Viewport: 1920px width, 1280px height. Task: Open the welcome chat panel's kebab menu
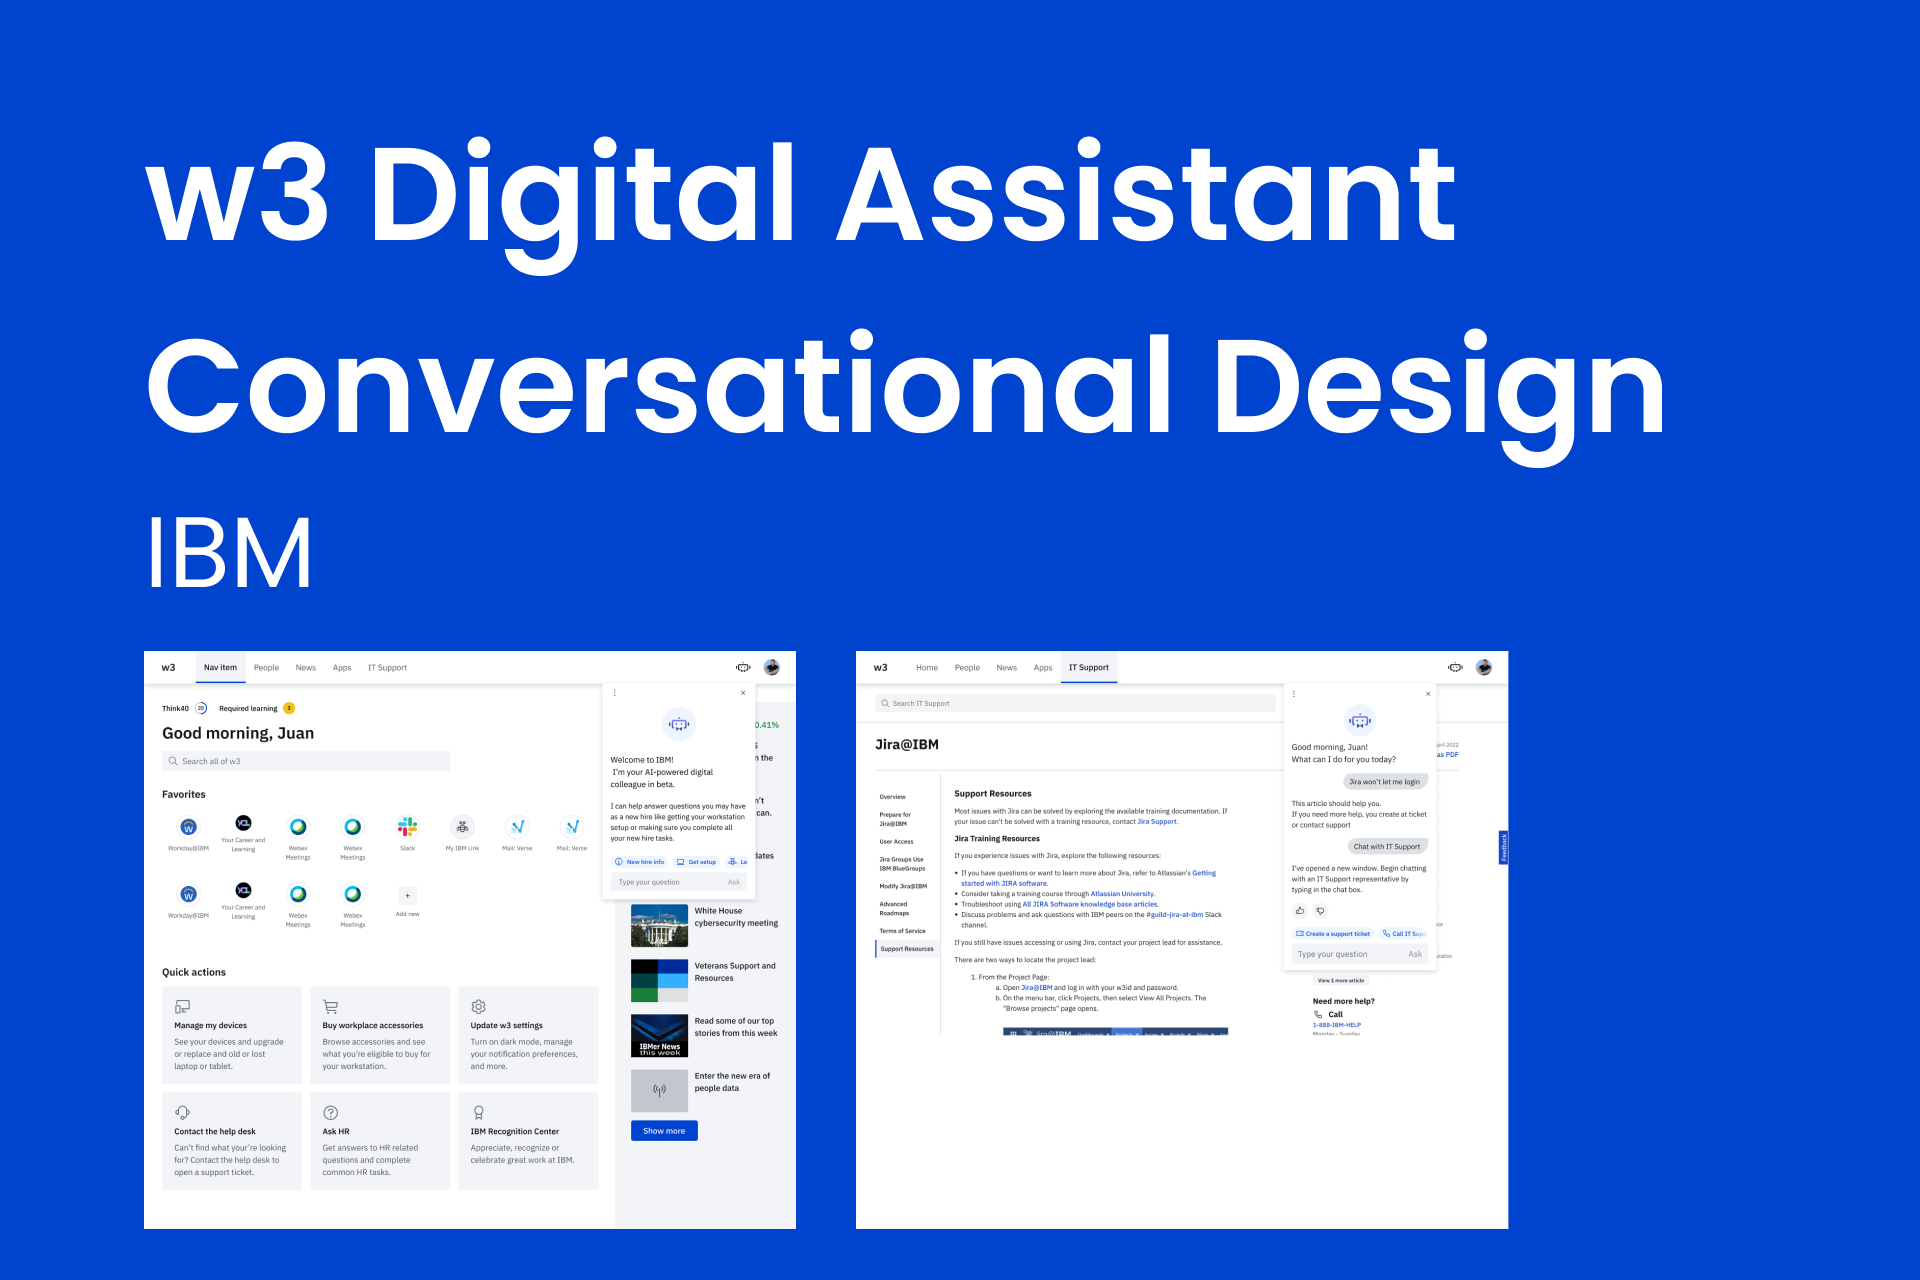614,693
